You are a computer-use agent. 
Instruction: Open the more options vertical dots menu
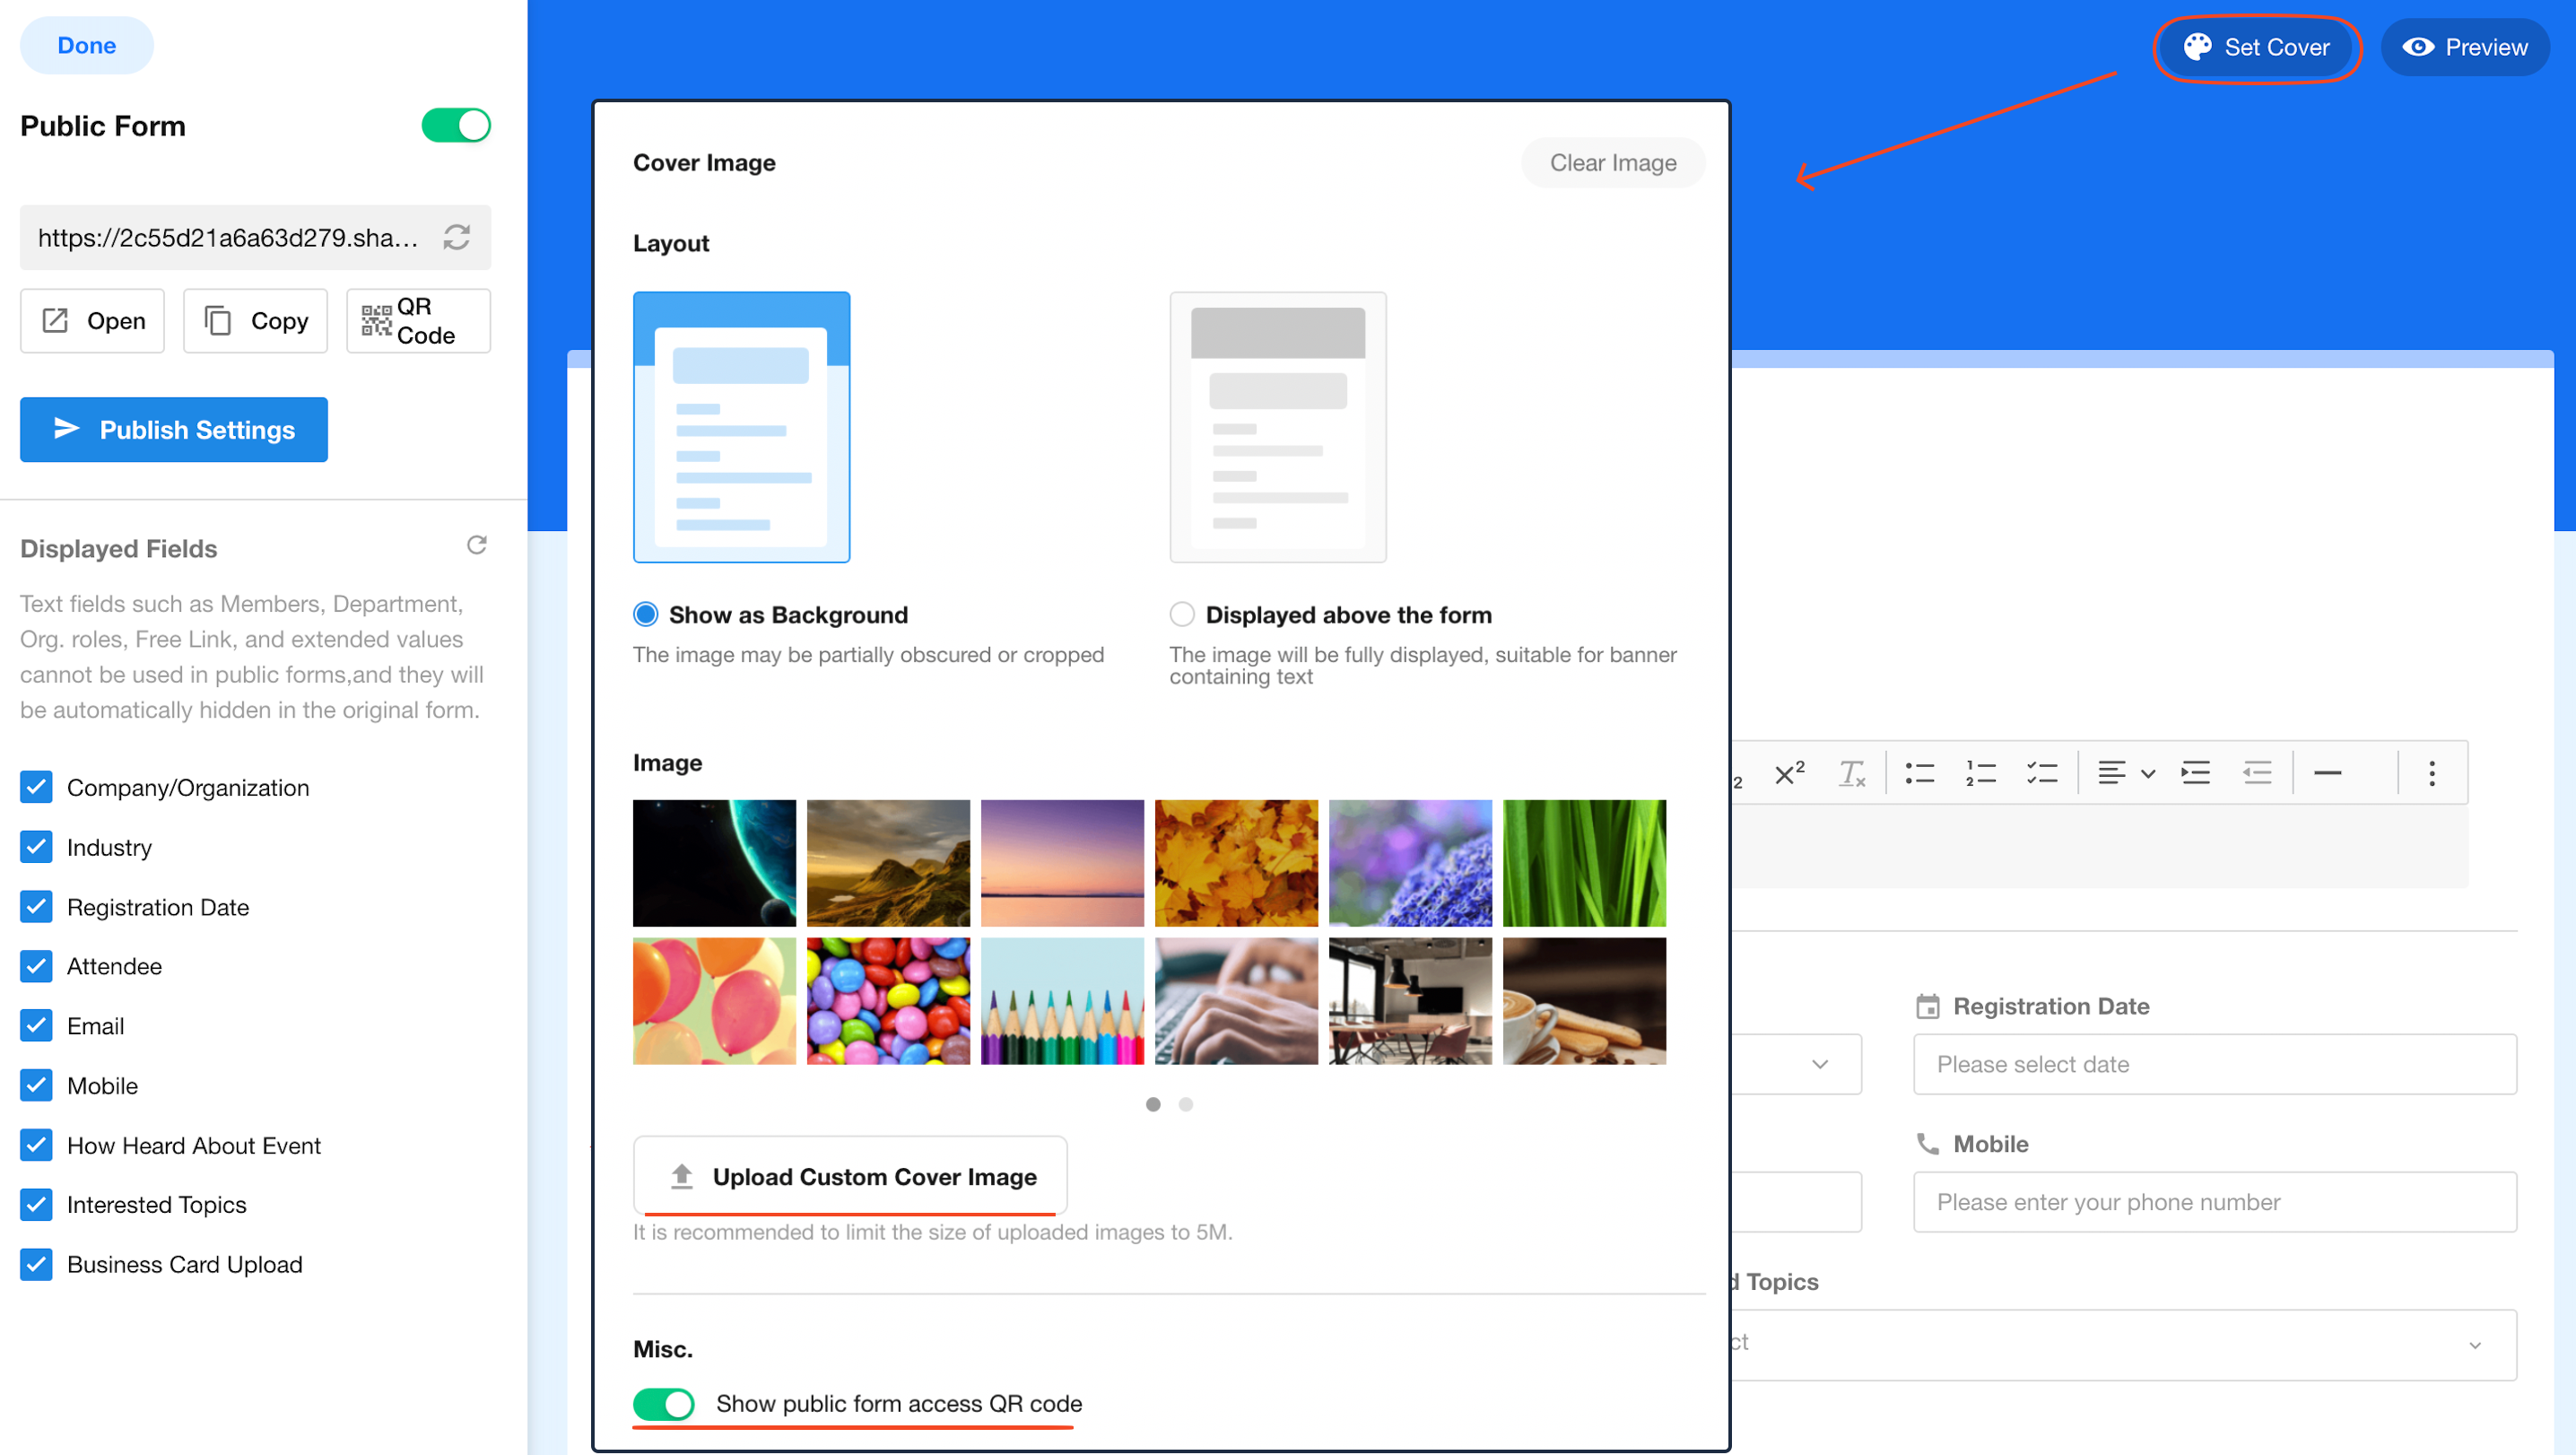tap(2432, 773)
